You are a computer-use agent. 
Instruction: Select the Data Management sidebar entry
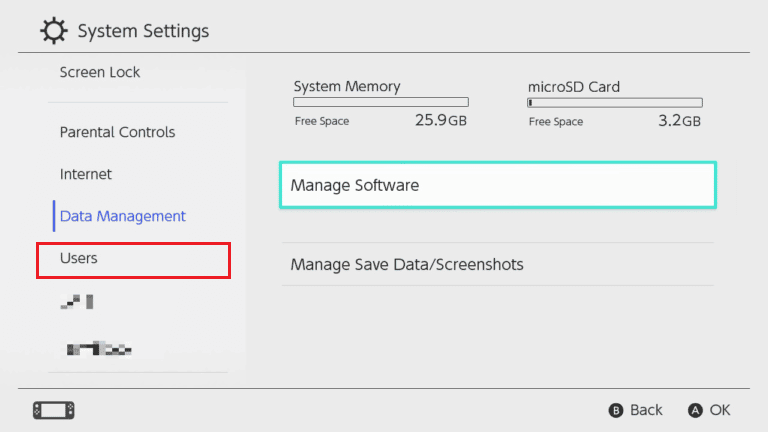pyautogui.click(x=123, y=216)
